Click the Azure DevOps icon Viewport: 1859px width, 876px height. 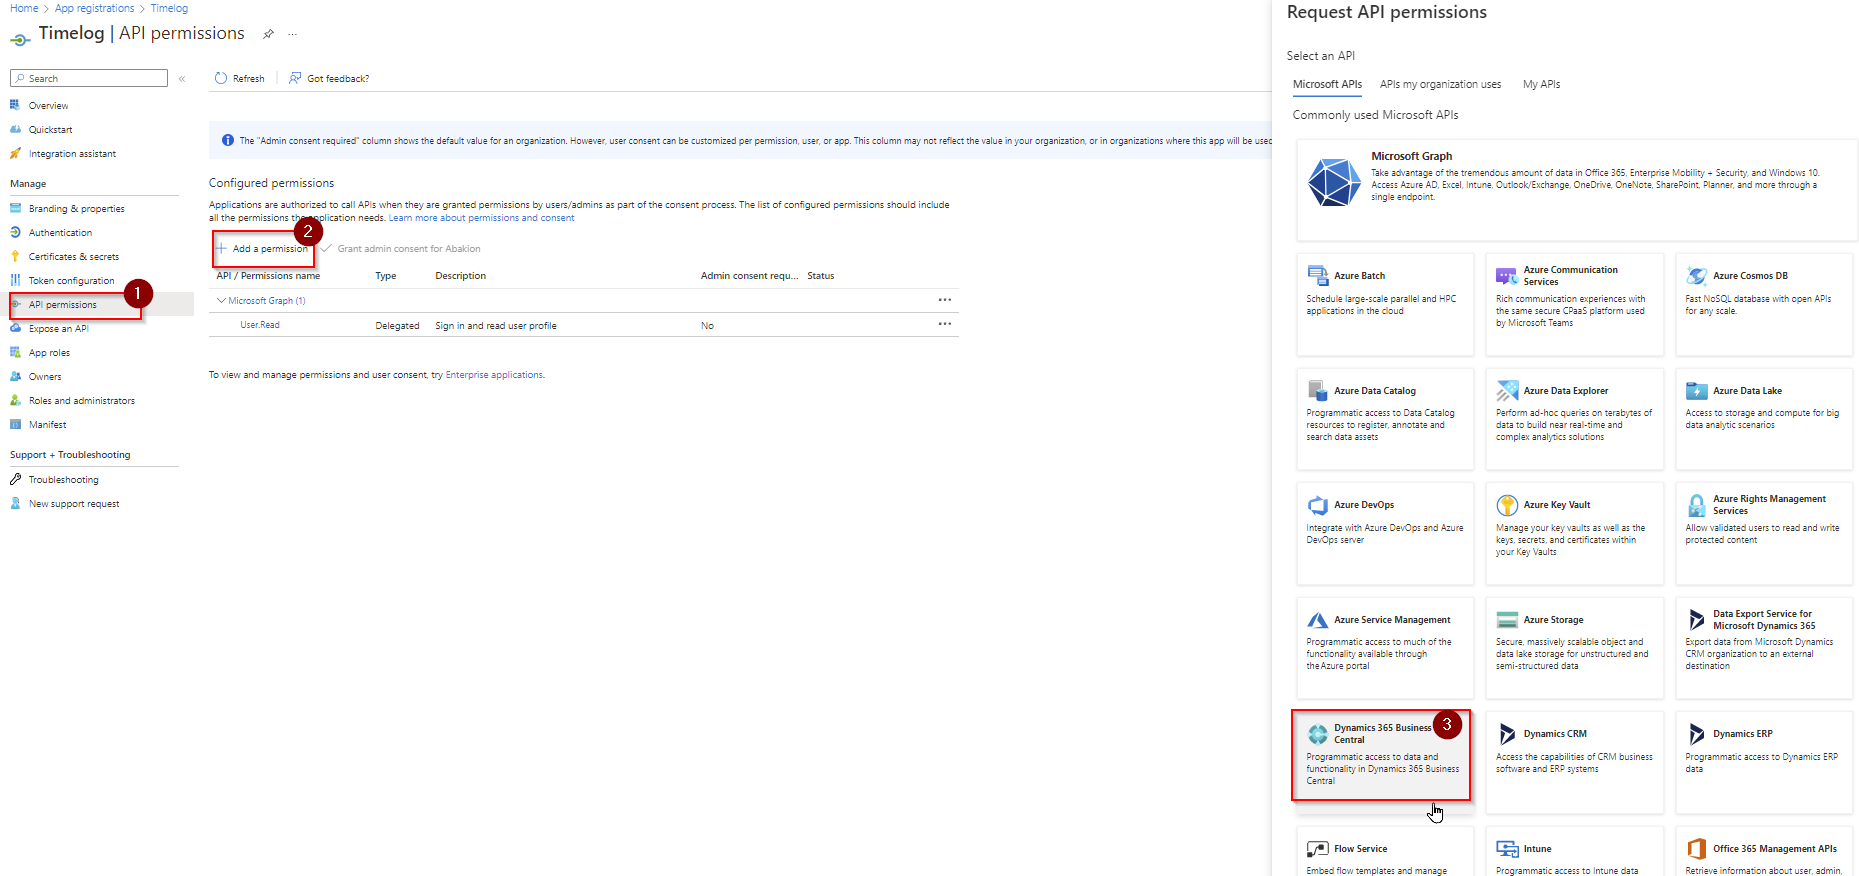tap(1318, 506)
